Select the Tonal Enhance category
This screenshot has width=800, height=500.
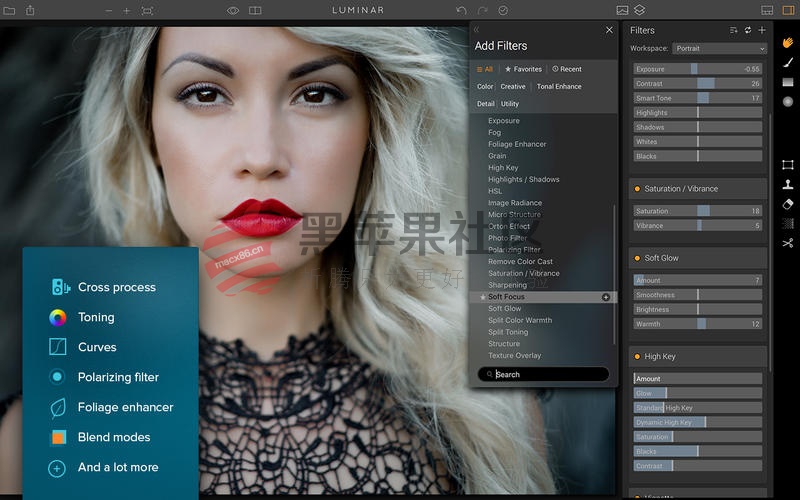click(x=559, y=86)
